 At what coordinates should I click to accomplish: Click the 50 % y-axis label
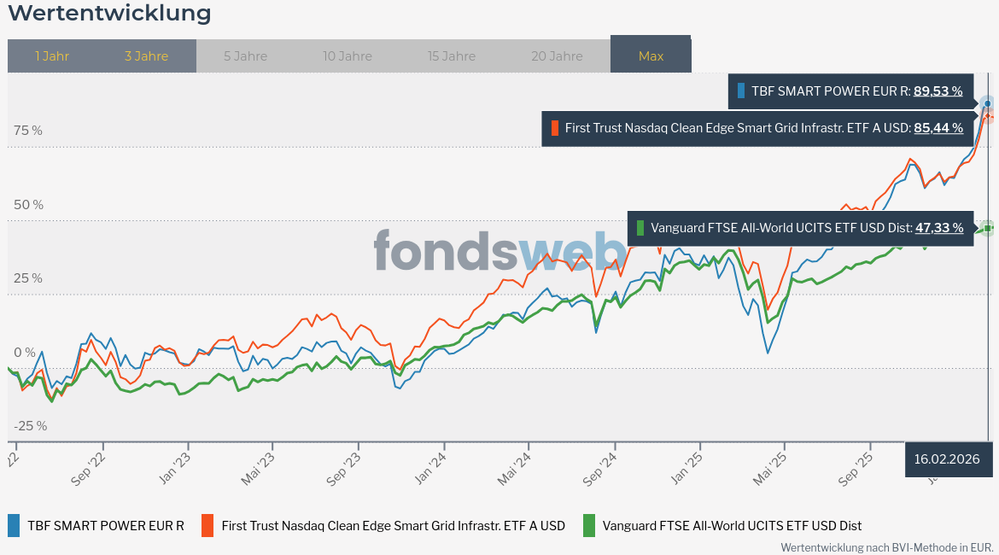pyautogui.click(x=29, y=205)
